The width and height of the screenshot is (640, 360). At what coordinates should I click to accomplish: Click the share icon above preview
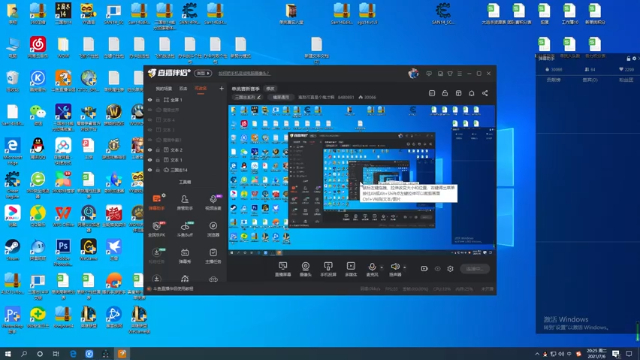pos(485,93)
